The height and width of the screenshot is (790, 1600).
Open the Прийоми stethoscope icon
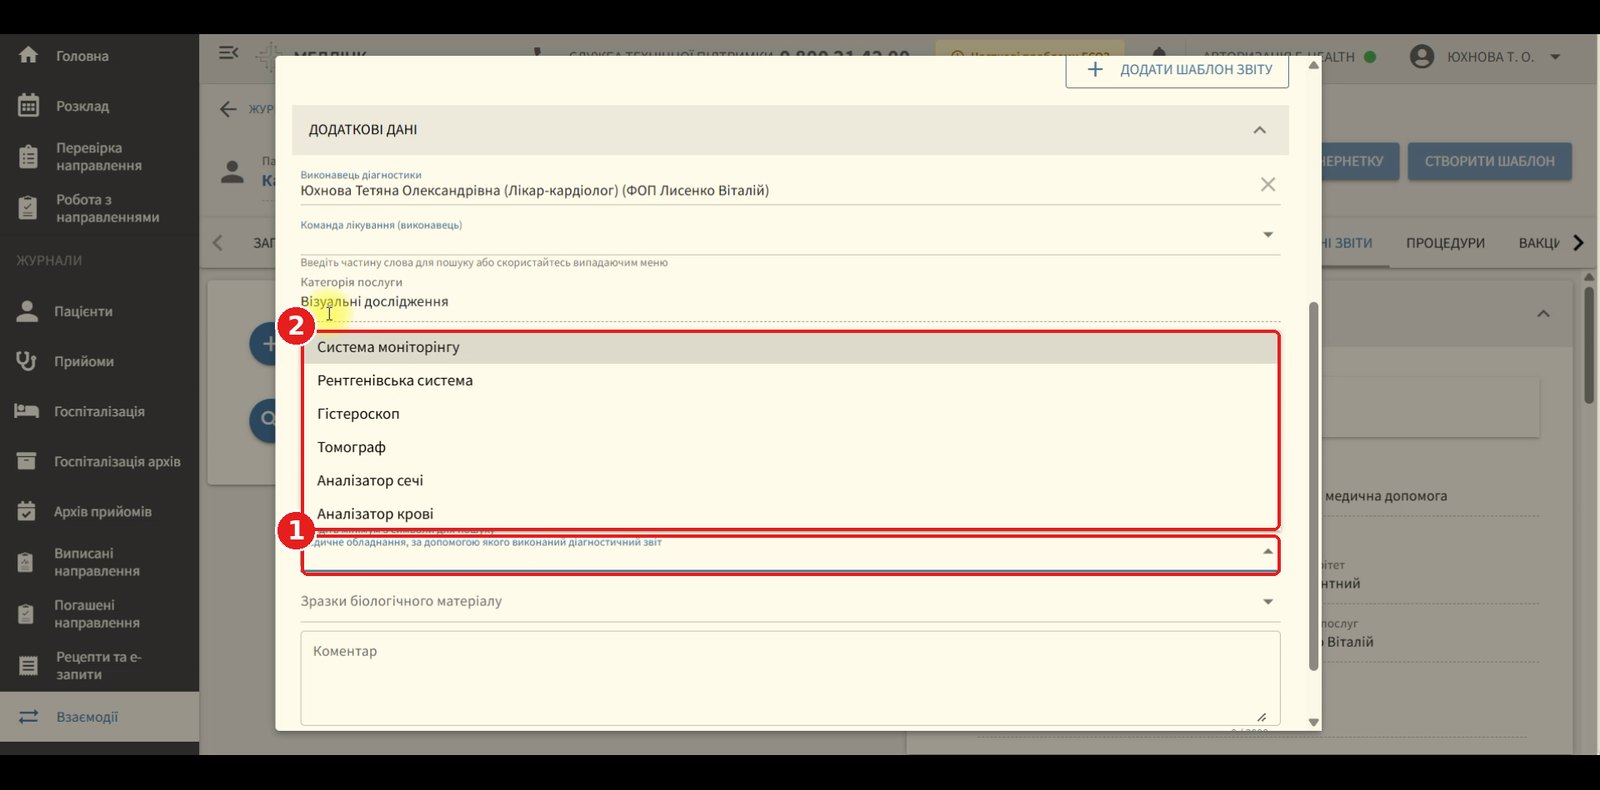click(x=27, y=361)
